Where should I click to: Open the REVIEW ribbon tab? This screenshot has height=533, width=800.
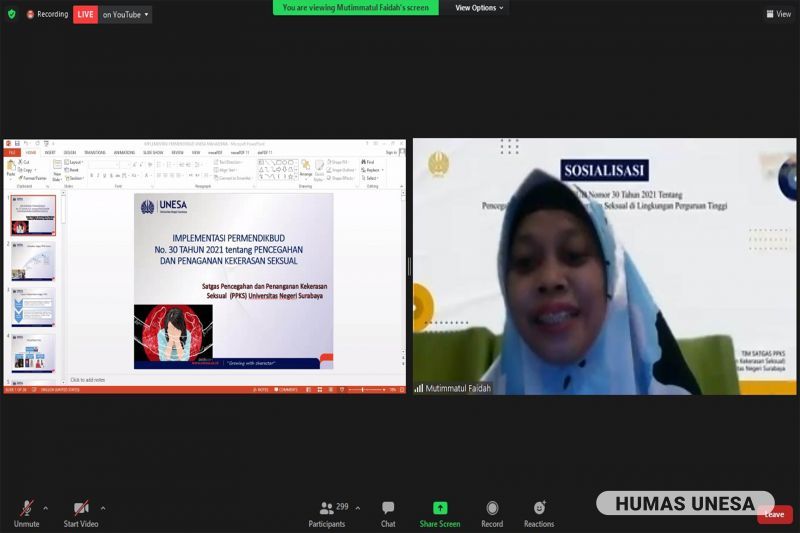[178, 153]
